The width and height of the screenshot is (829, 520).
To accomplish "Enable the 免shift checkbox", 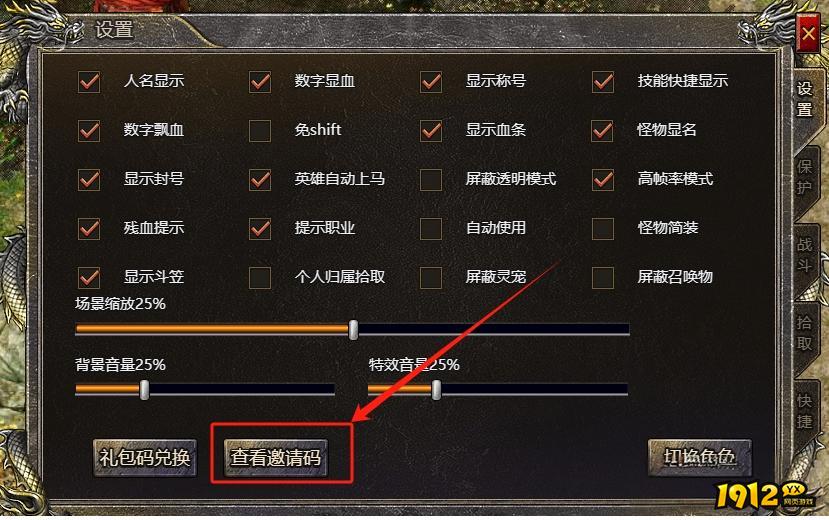I will coord(260,131).
